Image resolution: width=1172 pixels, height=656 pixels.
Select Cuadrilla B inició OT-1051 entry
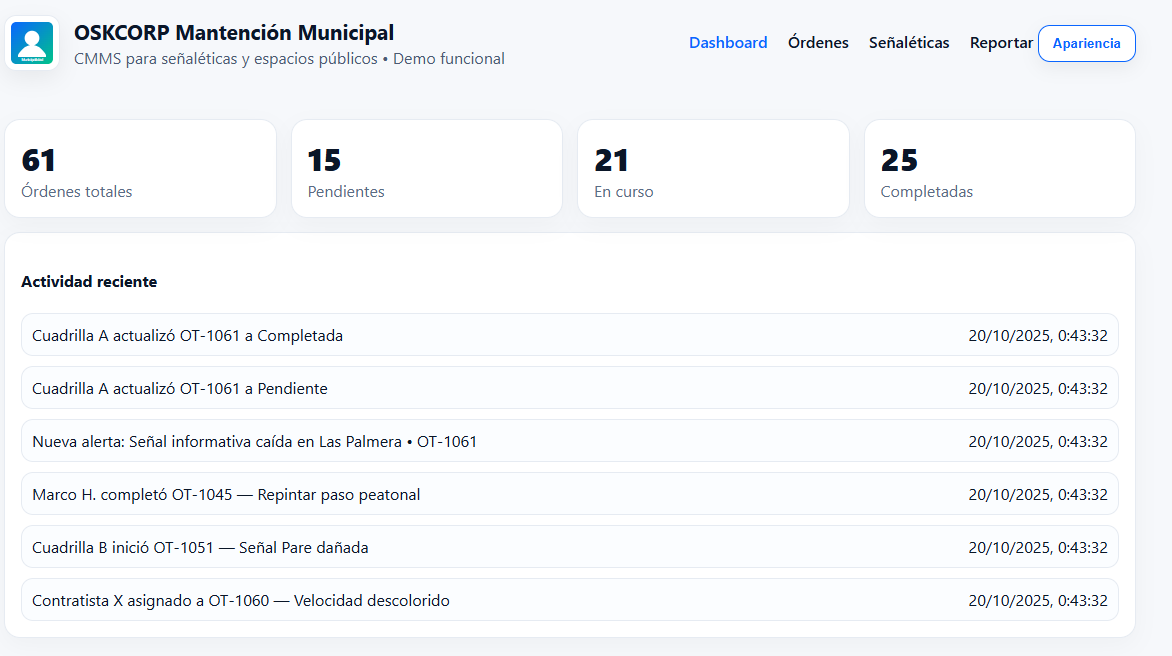coord(569,547)
